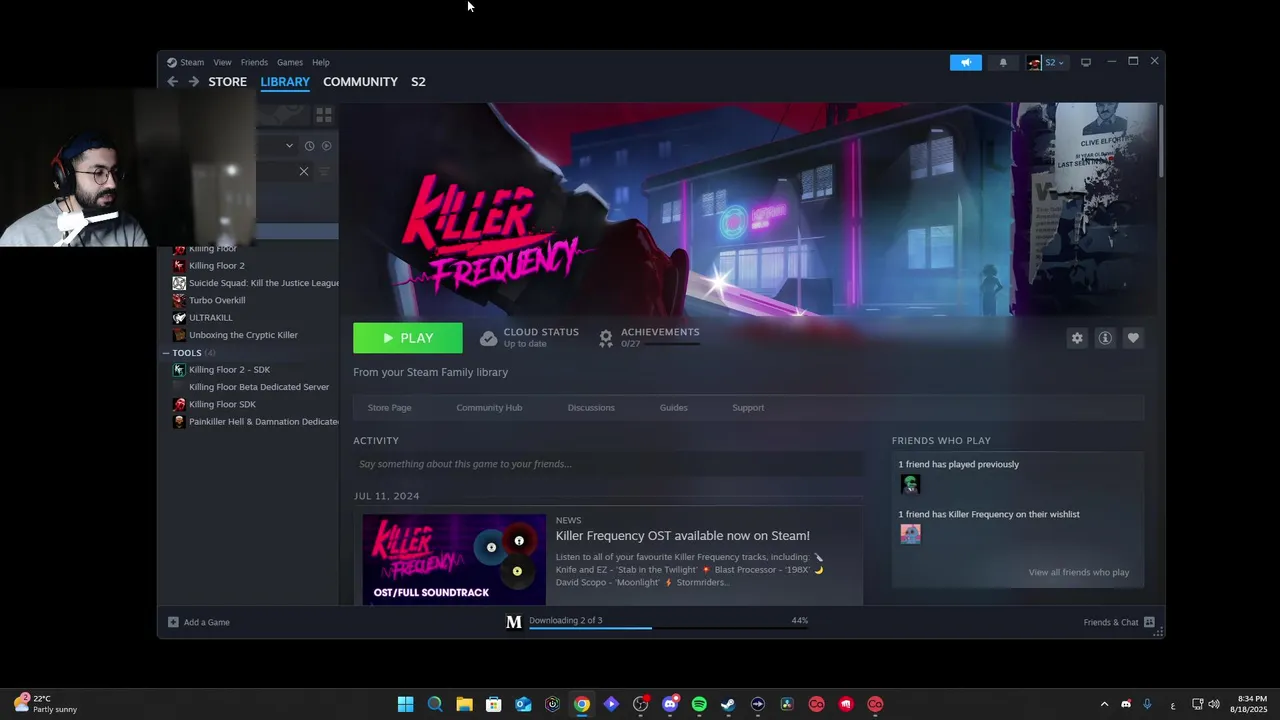Open the Steam notifications bell
This screenshot has width=1280, height=720.
click(x=1003, y=62)
